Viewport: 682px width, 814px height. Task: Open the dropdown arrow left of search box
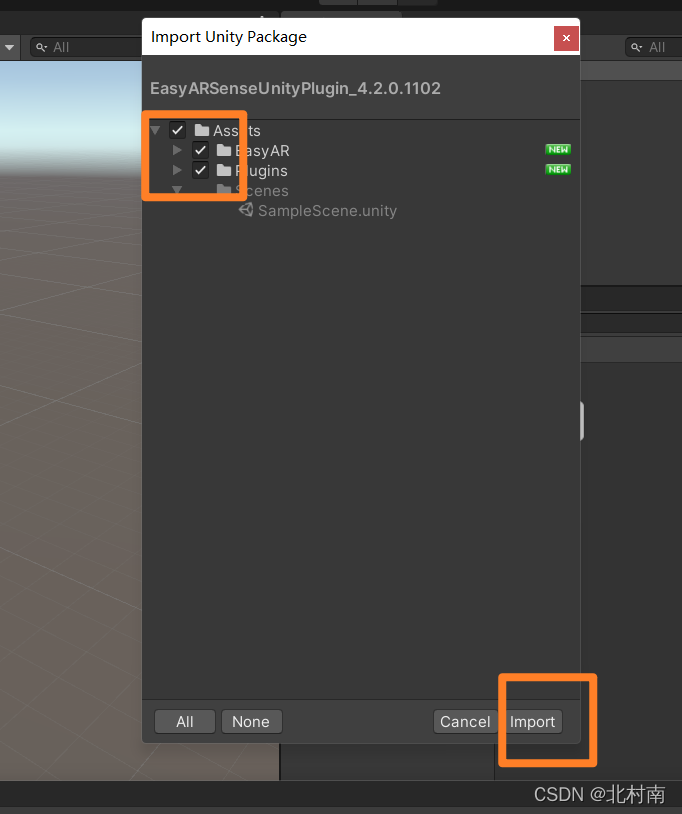click(x=9, y=47)
